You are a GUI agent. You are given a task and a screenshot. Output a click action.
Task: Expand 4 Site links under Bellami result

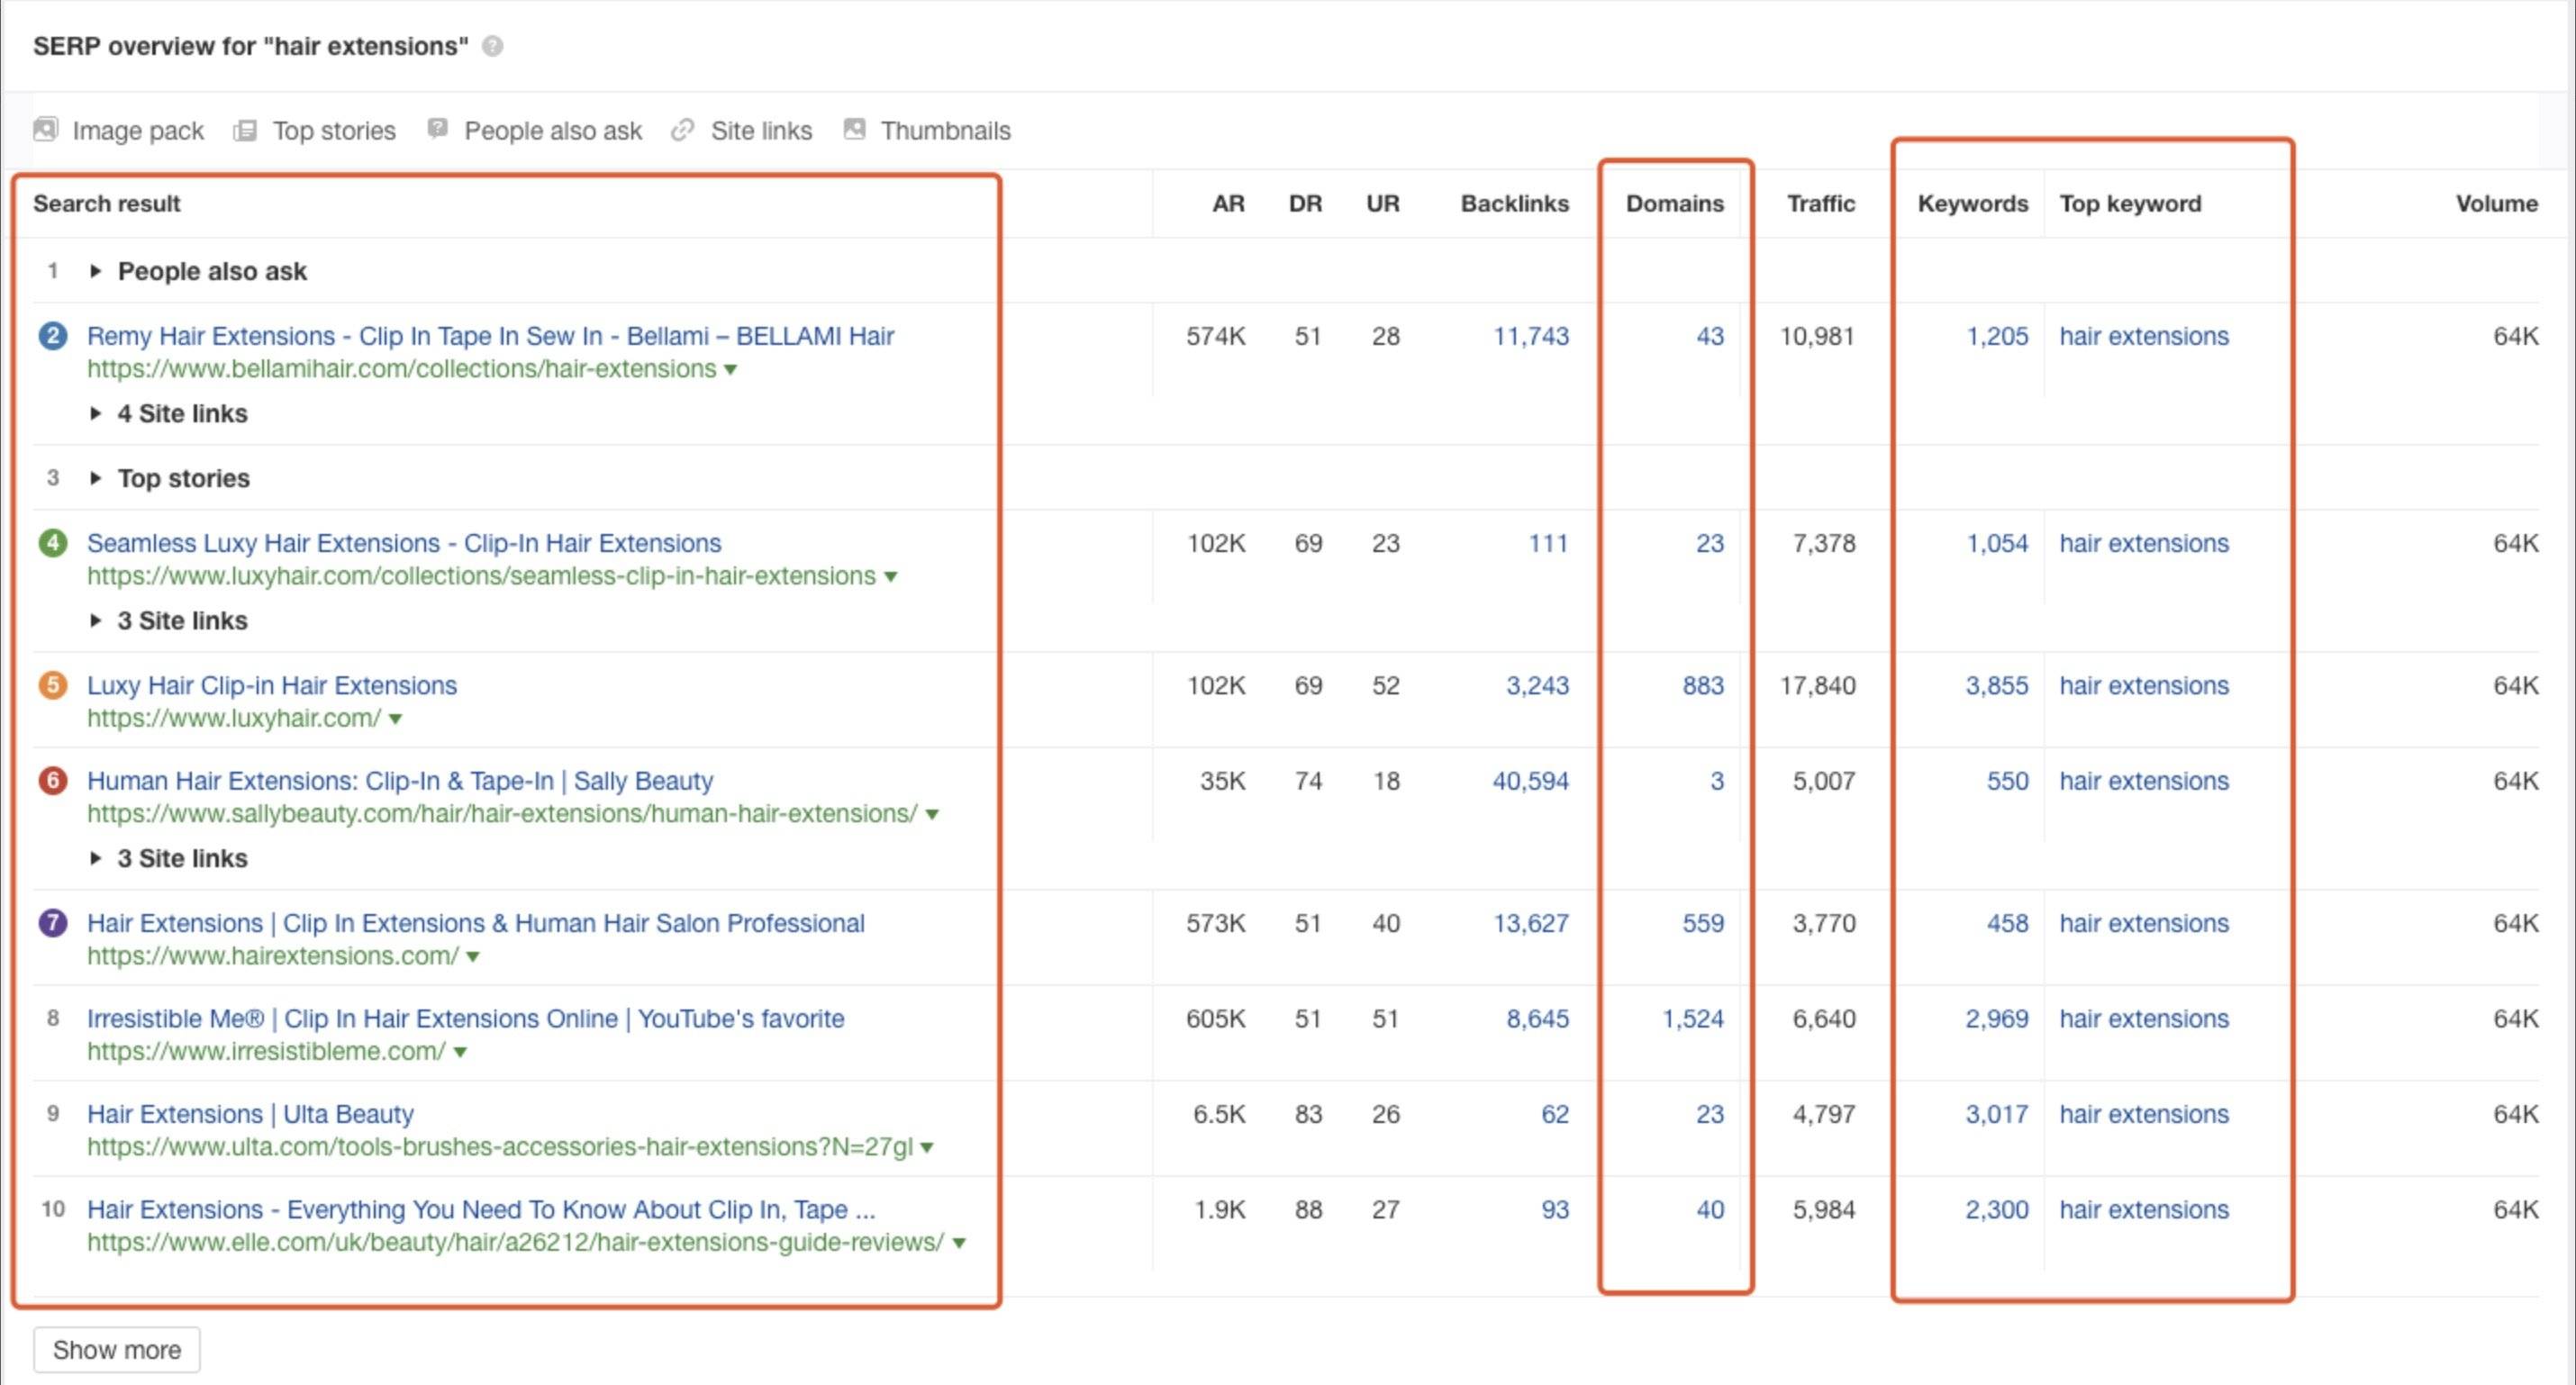[x=95, y=413]
